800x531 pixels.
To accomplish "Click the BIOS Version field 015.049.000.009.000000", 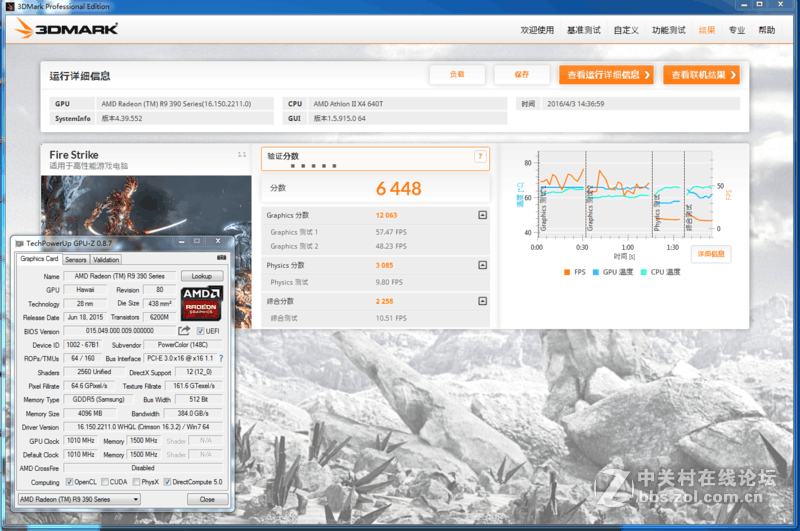I will [x=120, y=331].
